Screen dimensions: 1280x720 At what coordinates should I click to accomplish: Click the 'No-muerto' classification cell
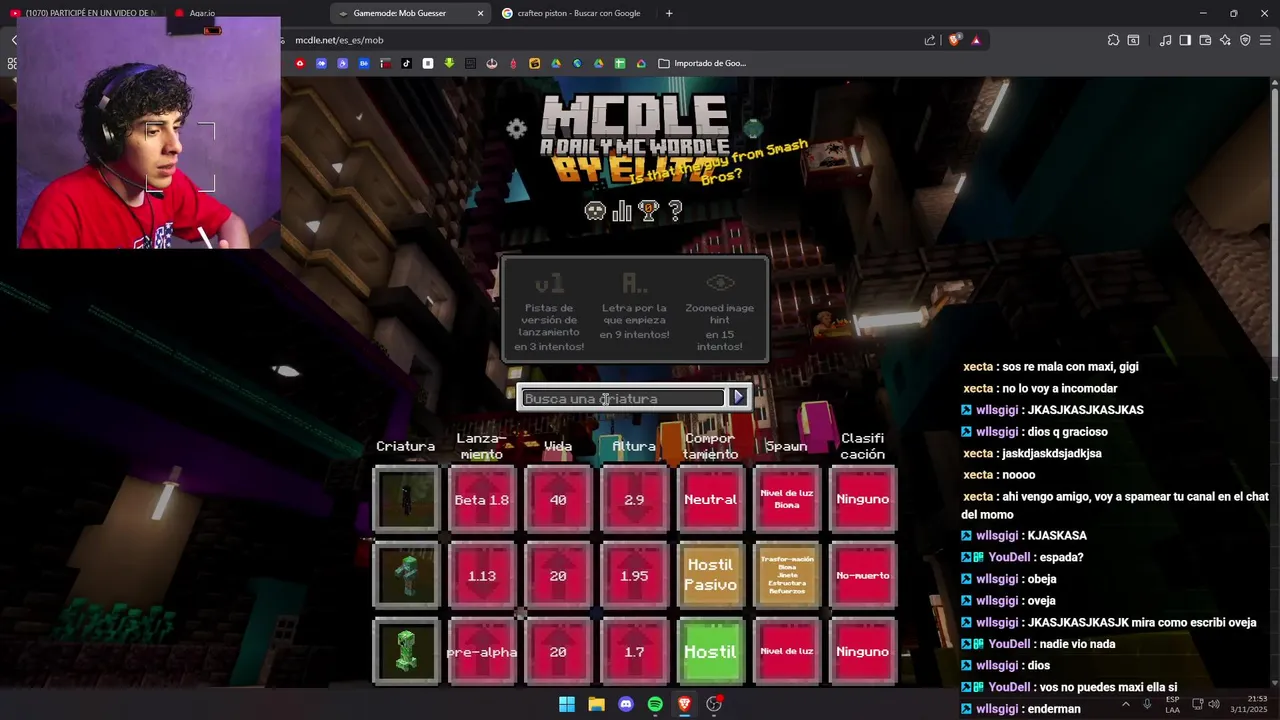click(862, 575)
